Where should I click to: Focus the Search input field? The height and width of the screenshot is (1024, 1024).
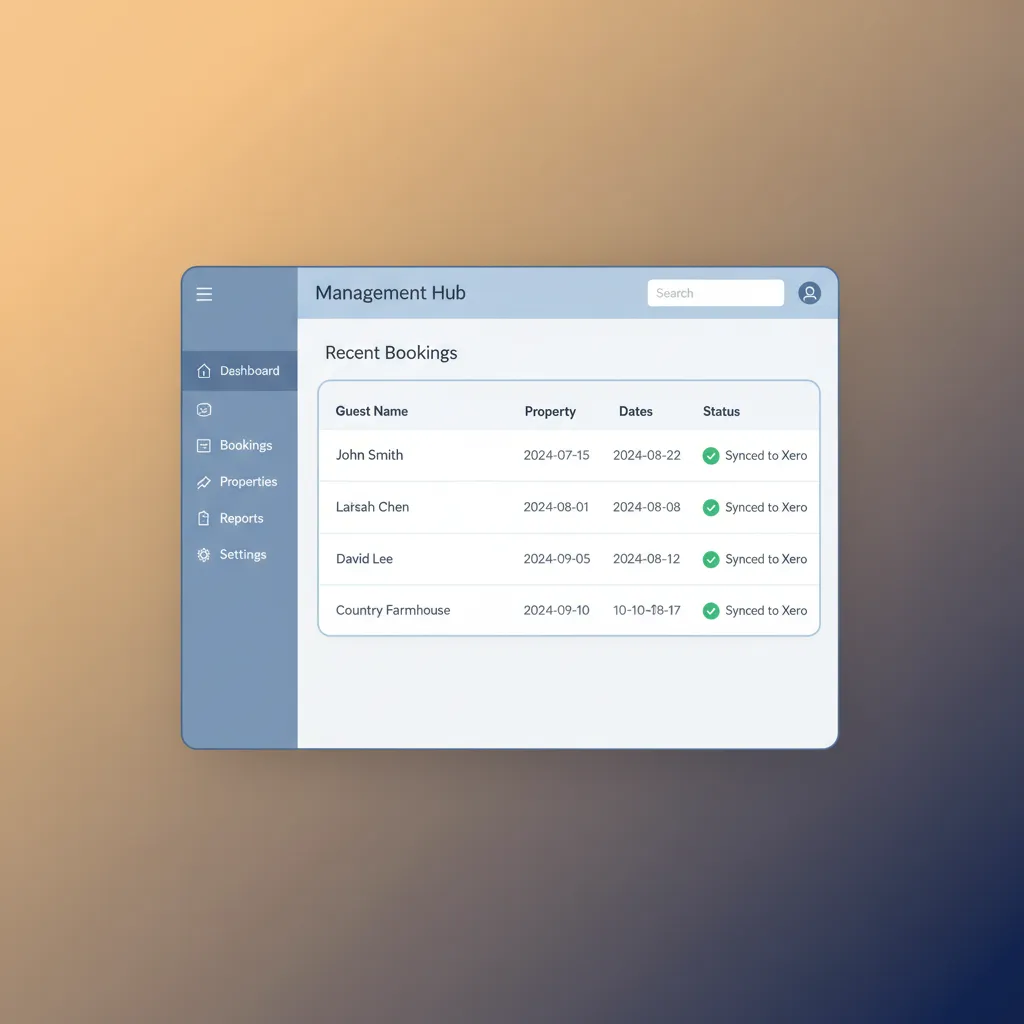[x=716, y=293]
